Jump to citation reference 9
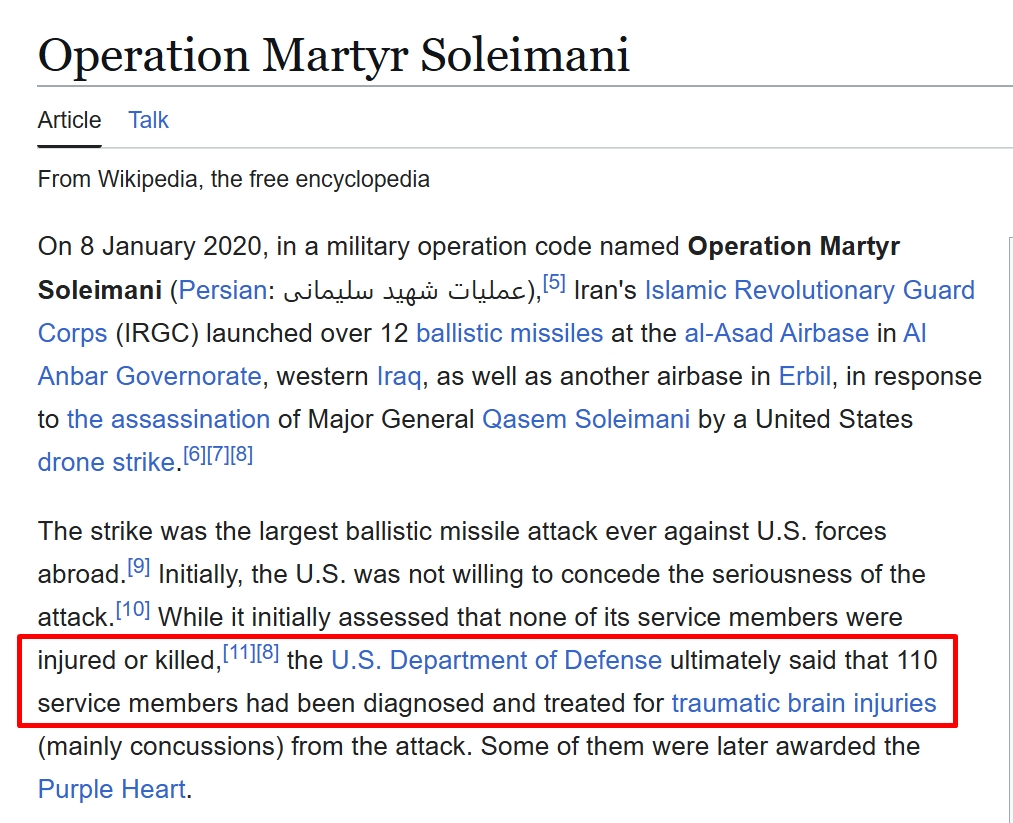The width and height of the screenshot is (1013, 823). point(138,567)
